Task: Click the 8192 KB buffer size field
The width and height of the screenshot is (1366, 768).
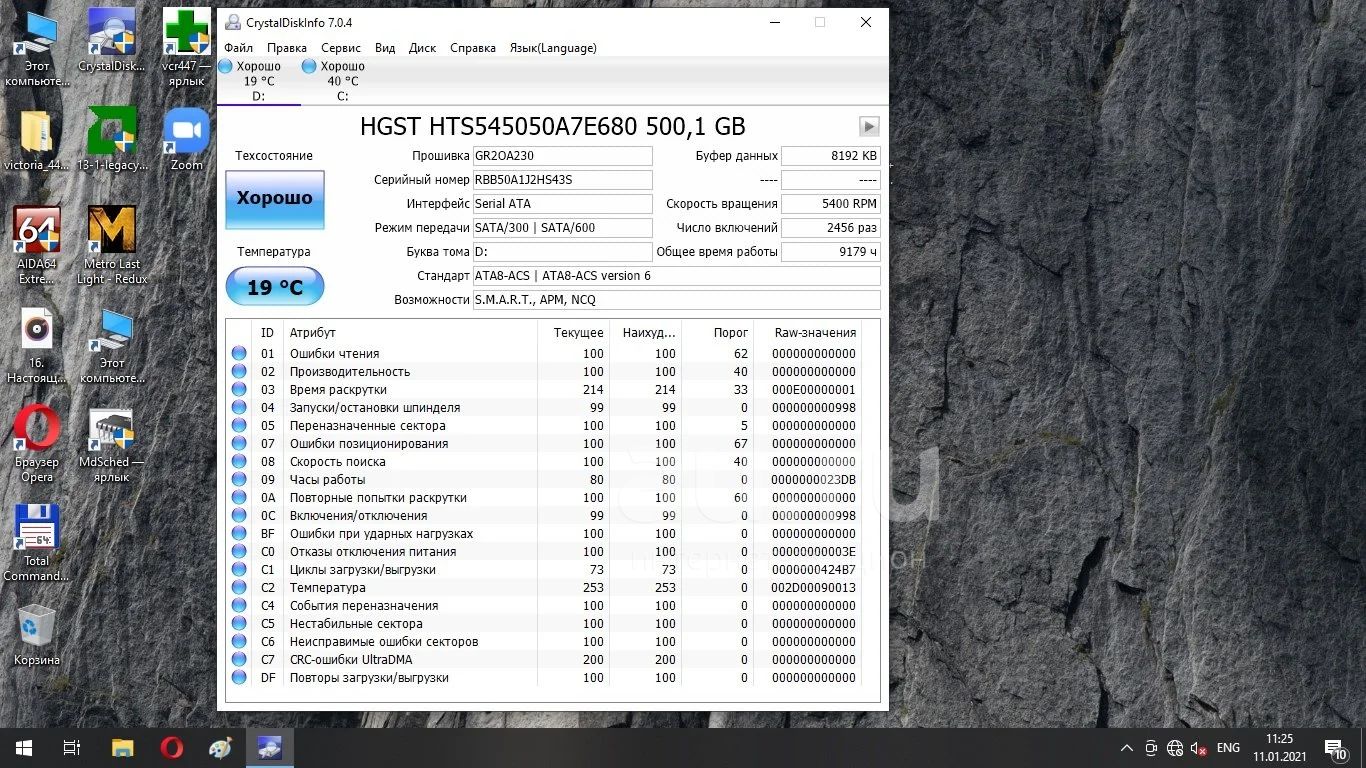Action: coord(831,156)
